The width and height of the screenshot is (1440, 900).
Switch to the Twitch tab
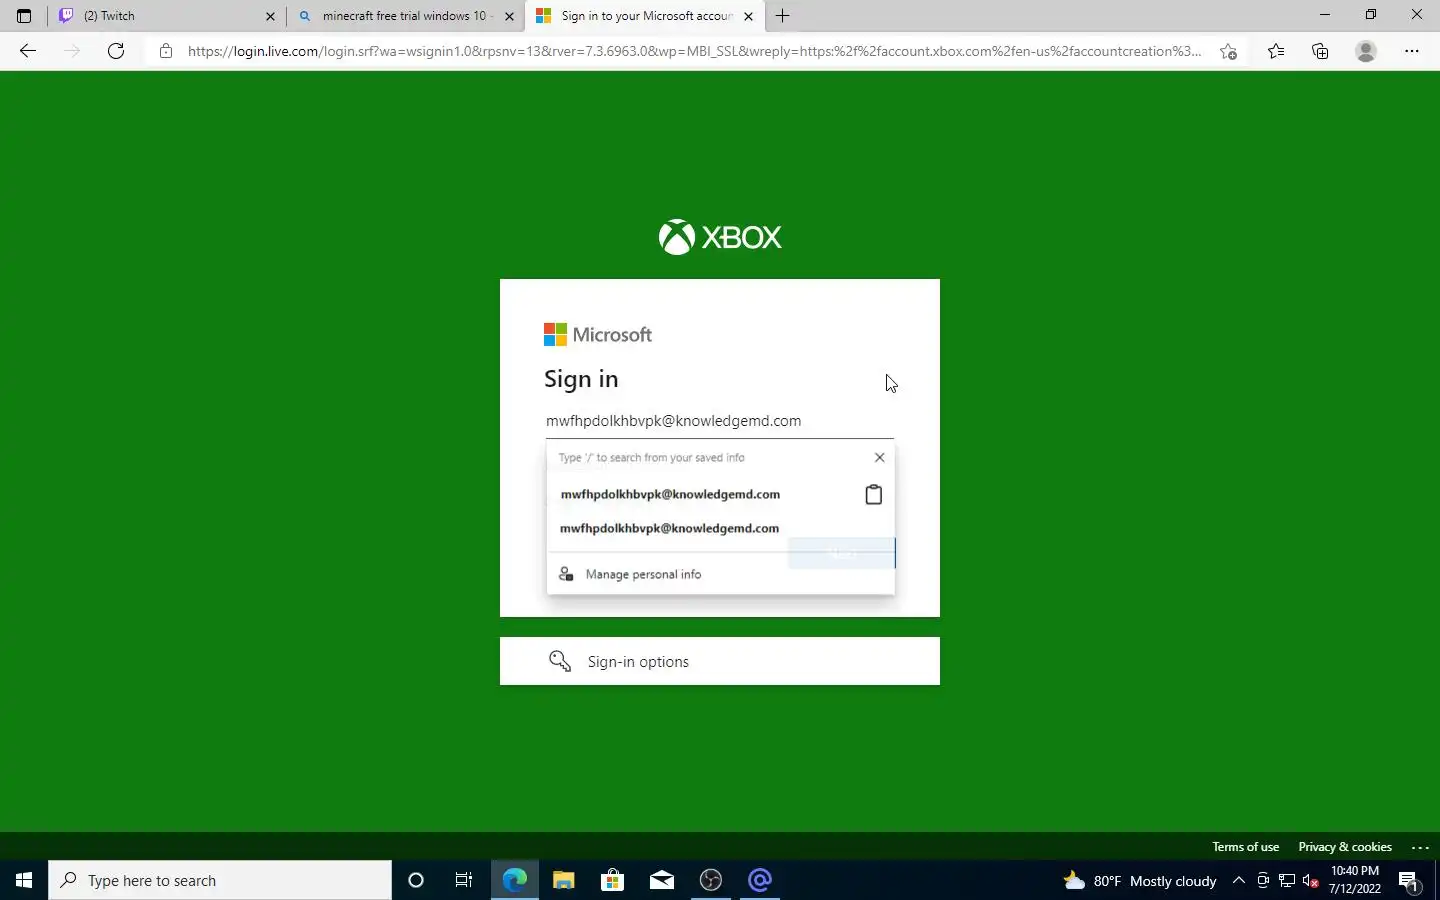click(166, 16)
